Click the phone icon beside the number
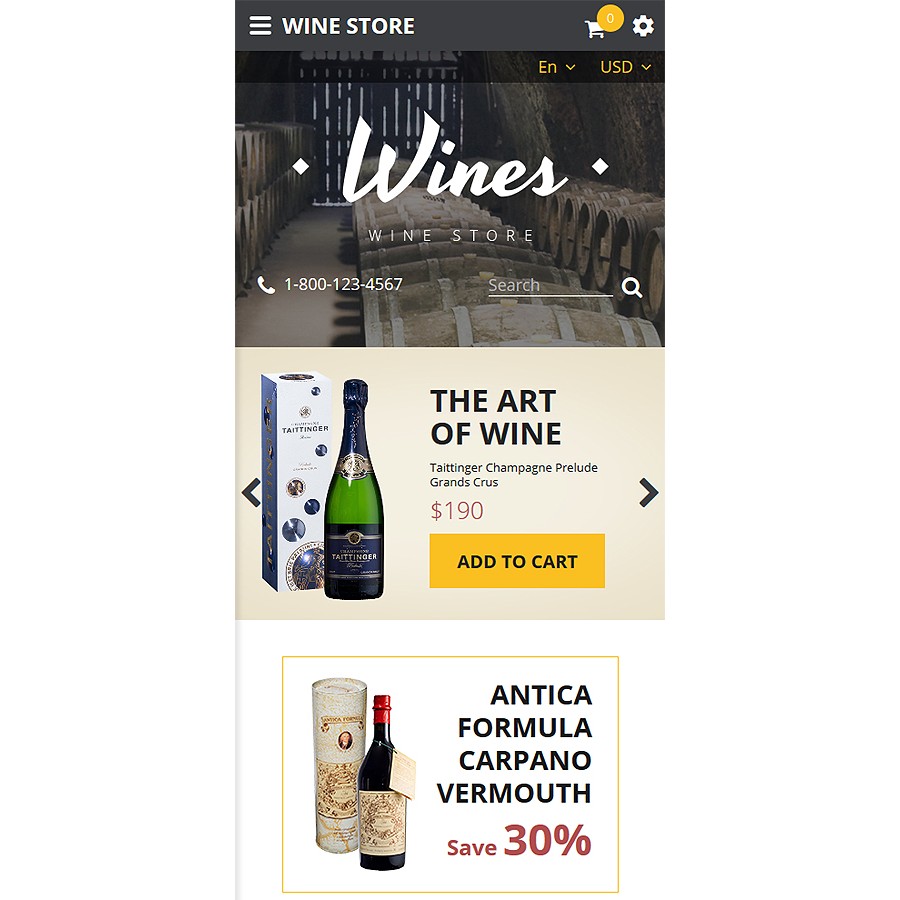 (x=266, y=285)
